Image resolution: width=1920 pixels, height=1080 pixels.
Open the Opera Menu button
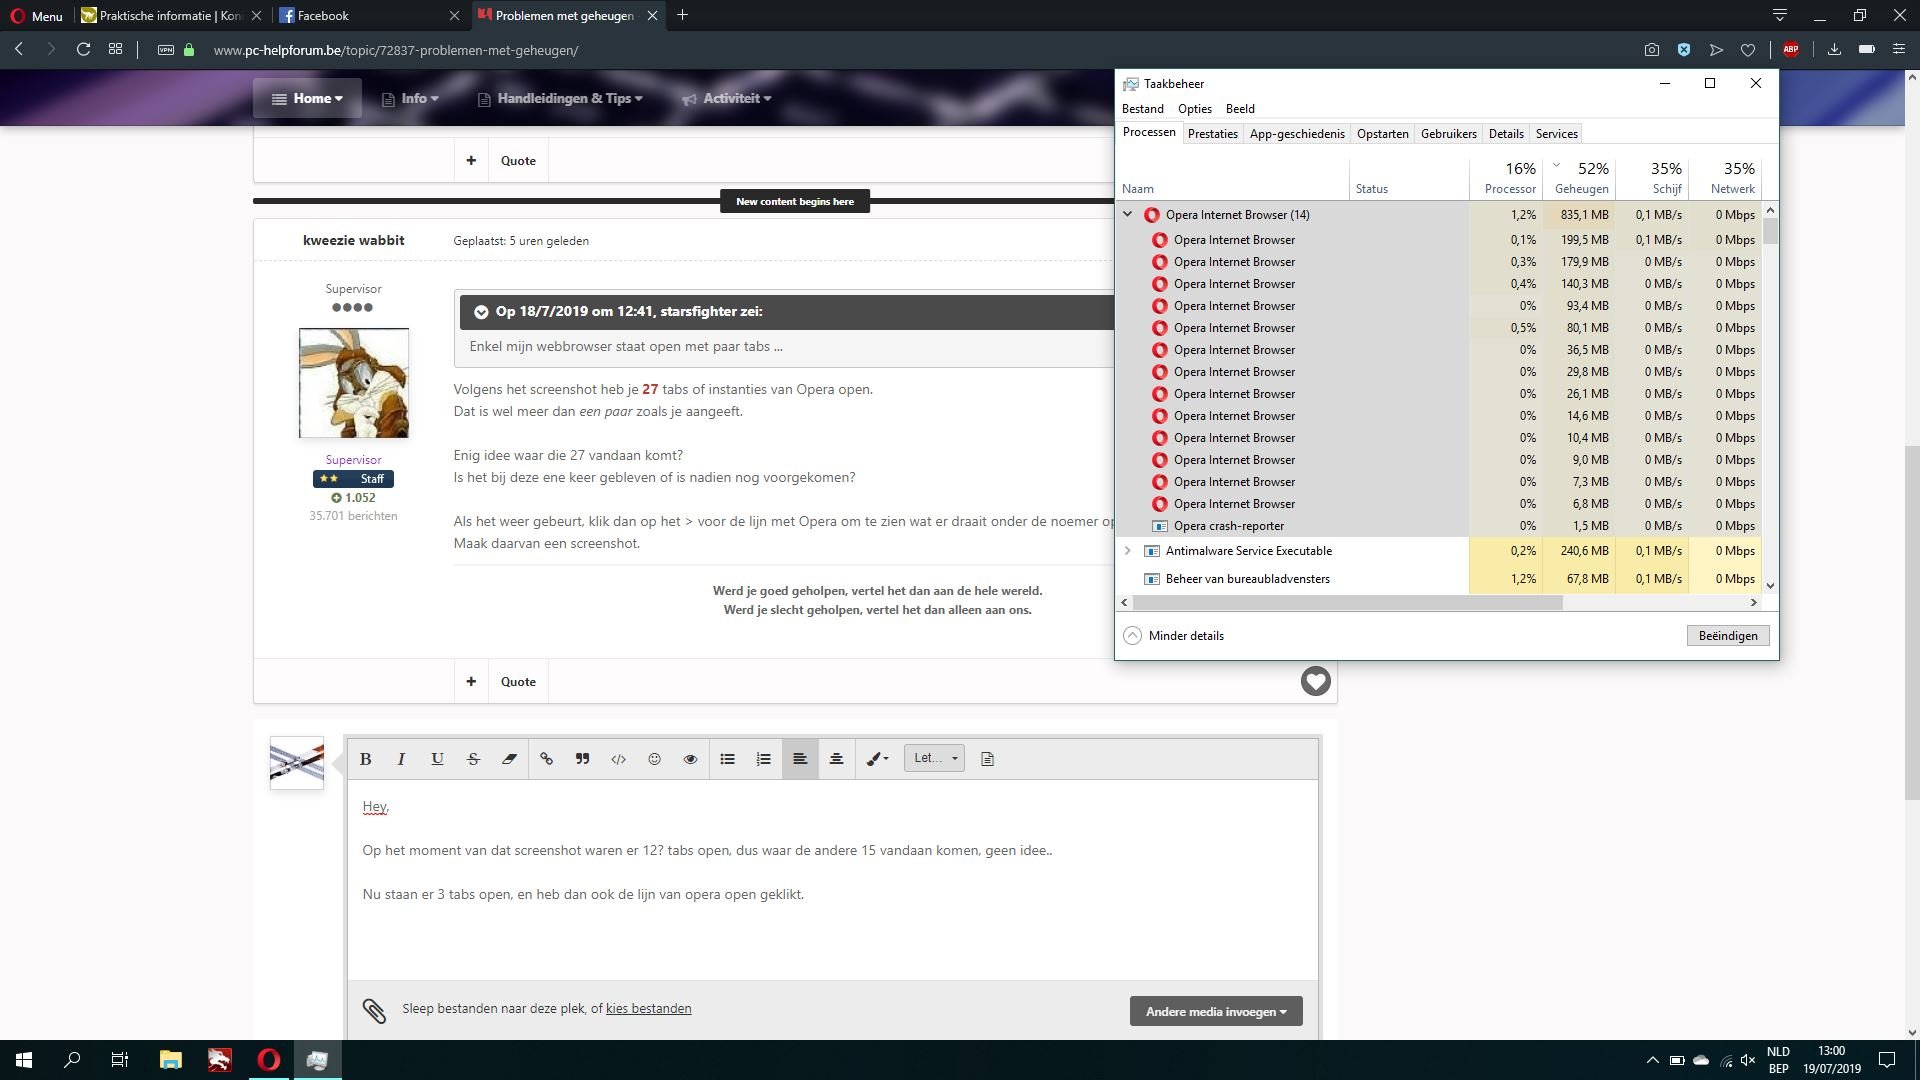36,16
